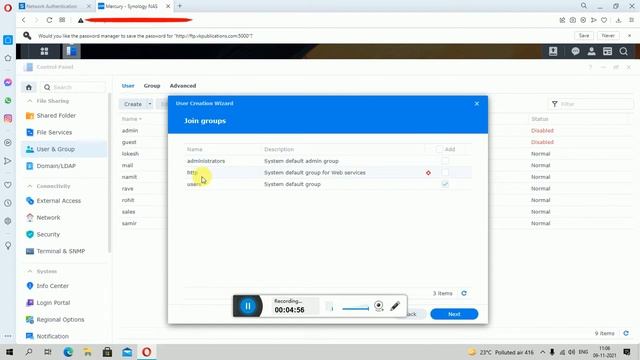Open External Access in the sidebar
This screenshot has width=640, height=360.
point(58,201)
